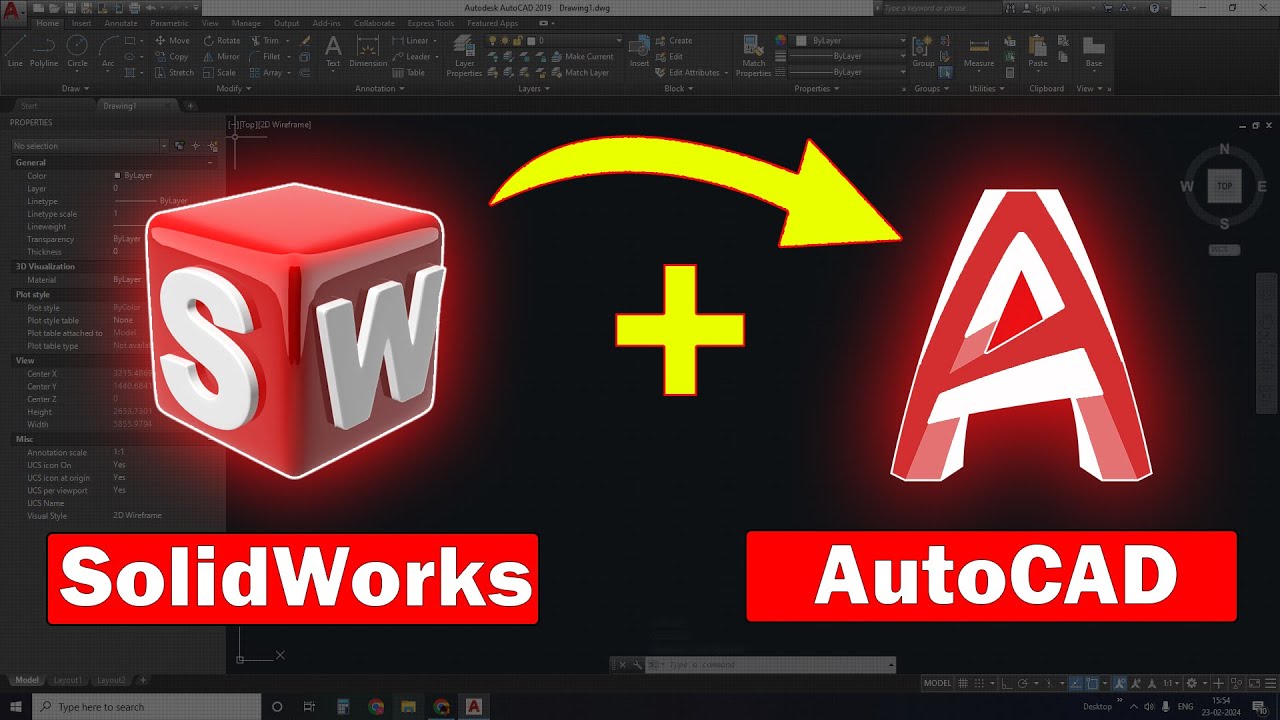Click the Array tool

(x=266, y=73)
